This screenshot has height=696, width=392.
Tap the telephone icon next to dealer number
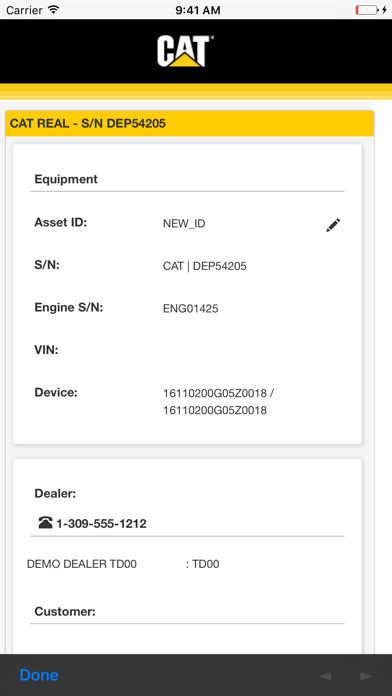click(45, 523)
